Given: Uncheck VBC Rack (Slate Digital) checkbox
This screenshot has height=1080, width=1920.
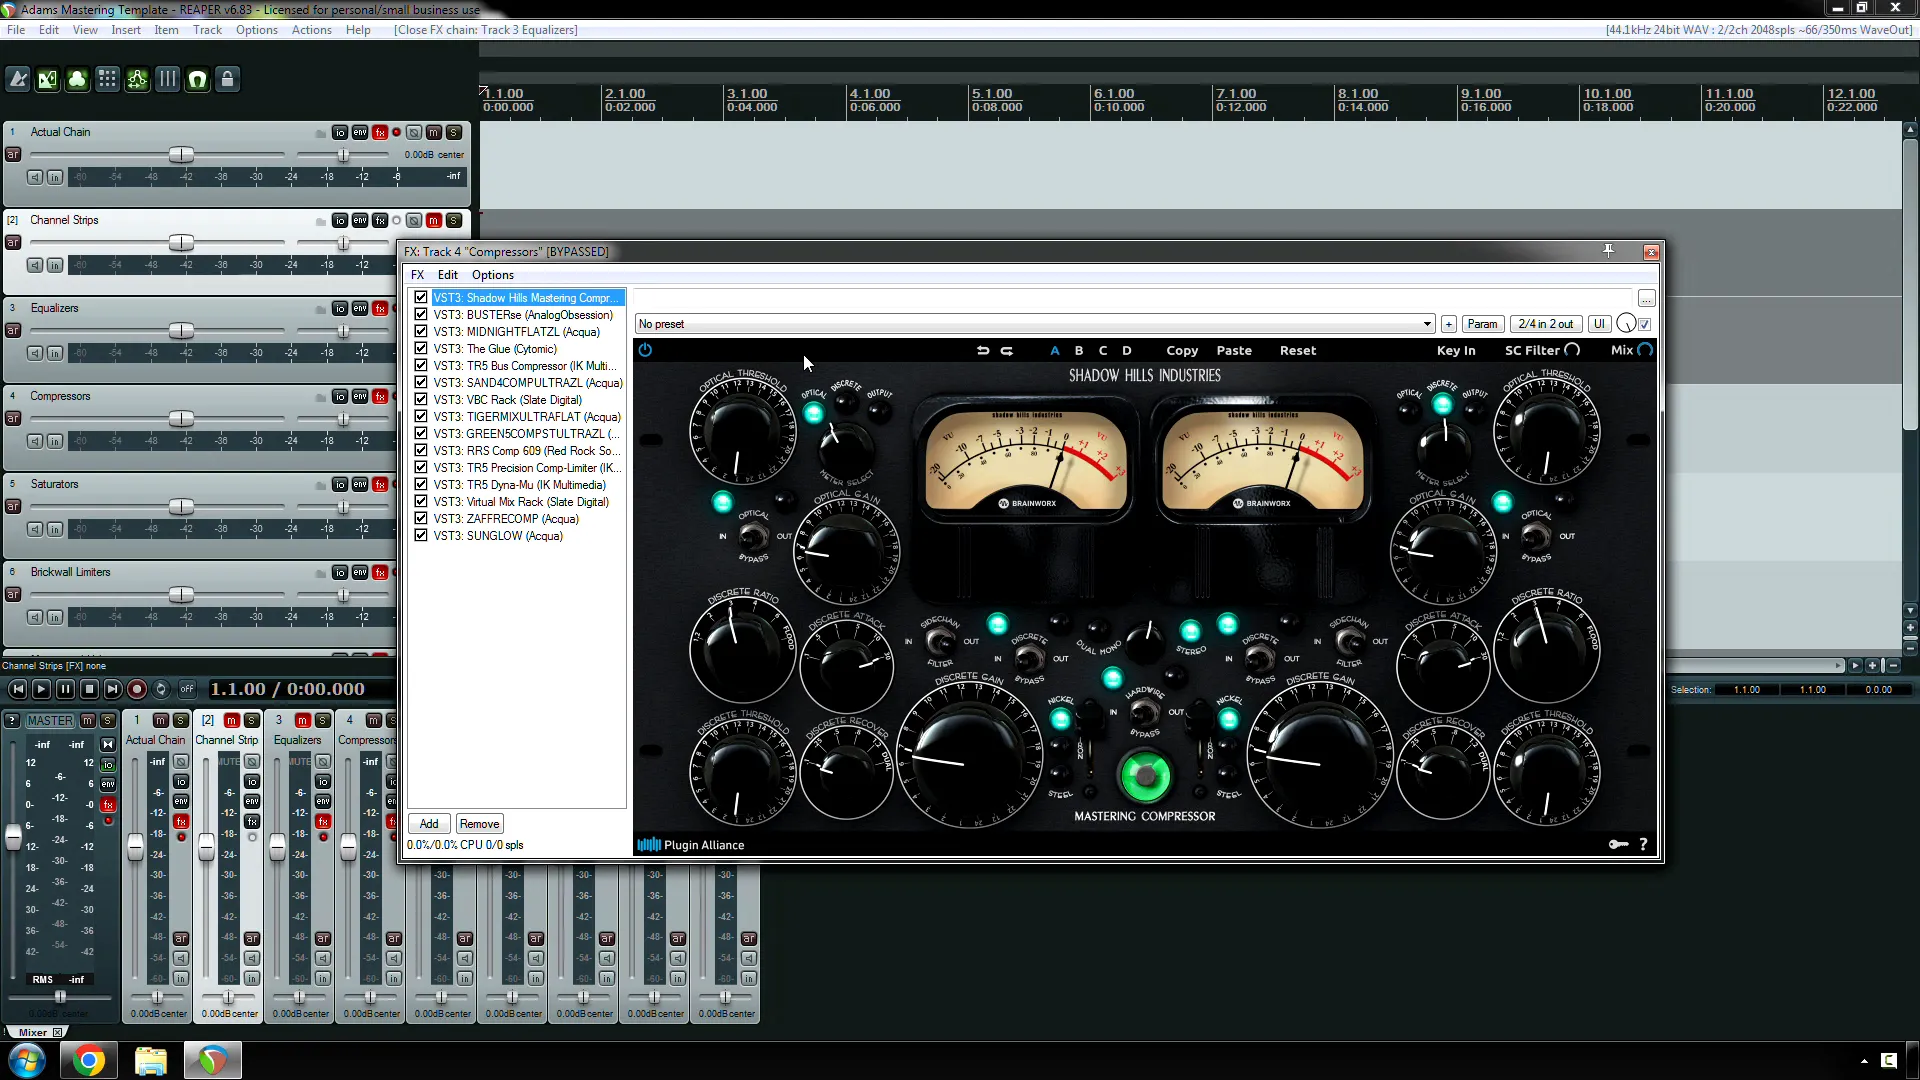Looking at the screenshot, I should tap(421, 399).
